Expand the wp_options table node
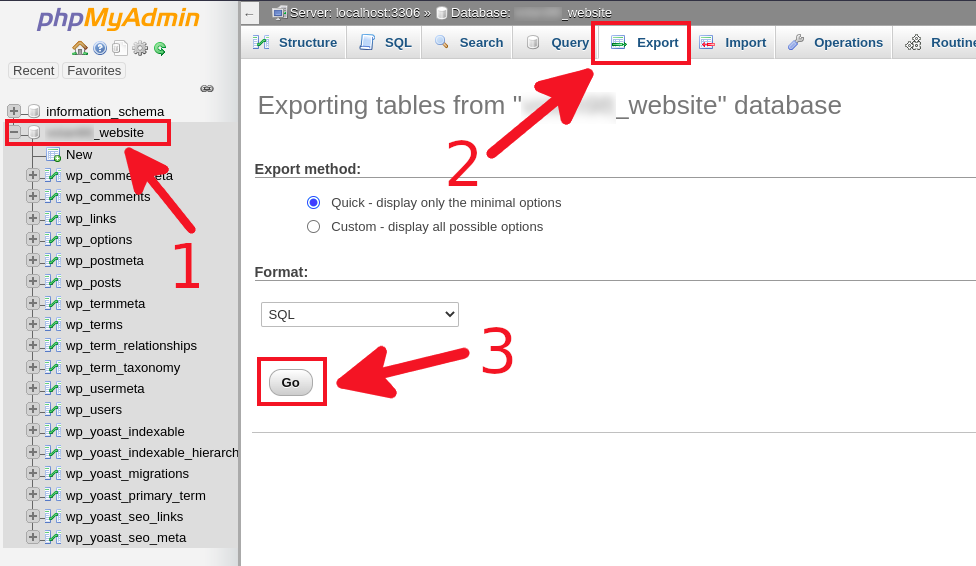This screenshot has height=566, width=976. pyautogui.click(x=33, y=239)
